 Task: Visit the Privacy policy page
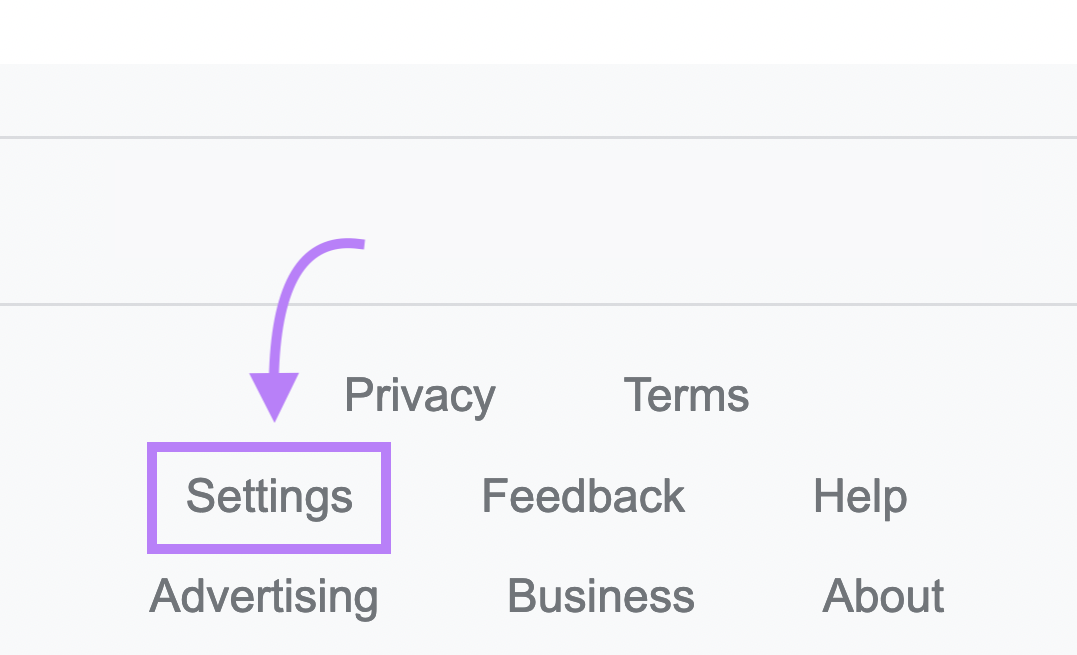point(419,394)
